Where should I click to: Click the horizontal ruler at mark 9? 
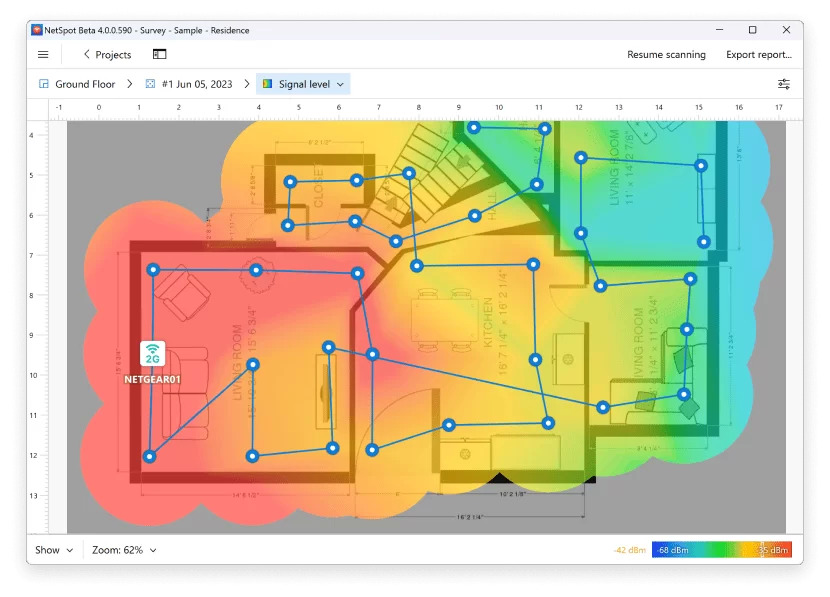[459, 107]
